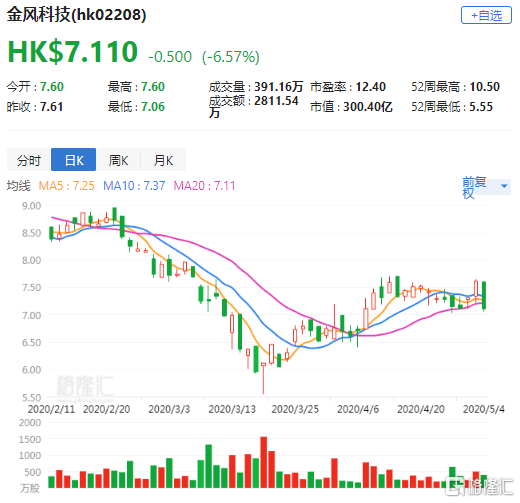Viewport: 520px width, 503px height.
Task: Click the lowest-wick candlestick near 5.50
Action: click(x=263, y=378)
